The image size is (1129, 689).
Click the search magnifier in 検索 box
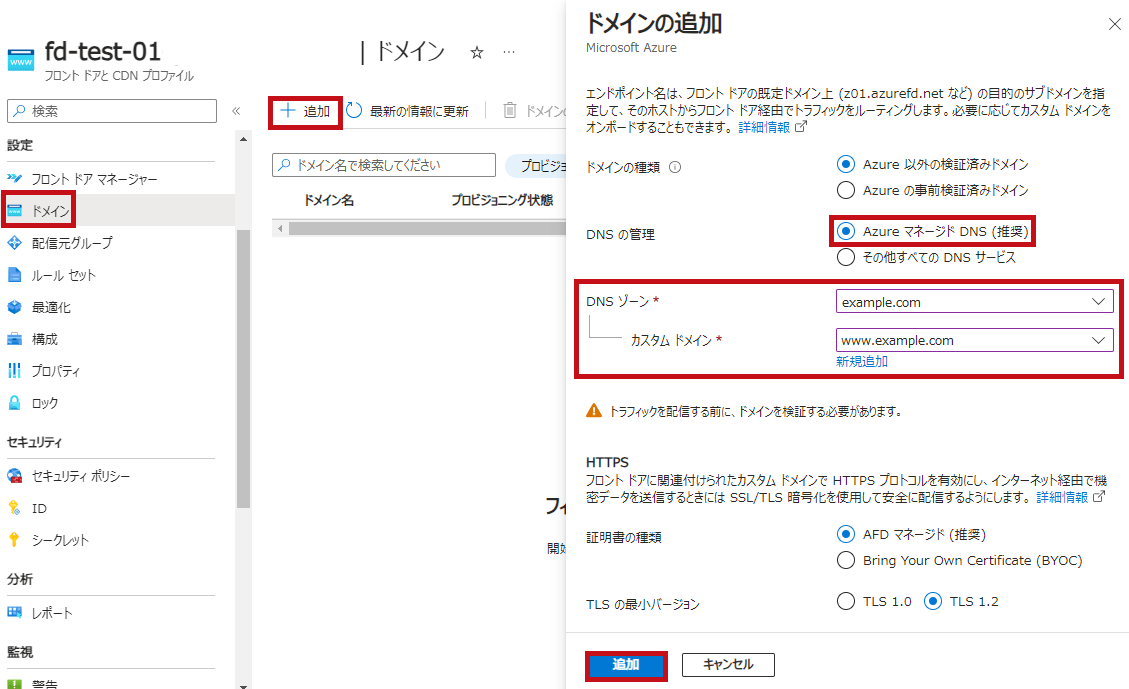(19, 111)
